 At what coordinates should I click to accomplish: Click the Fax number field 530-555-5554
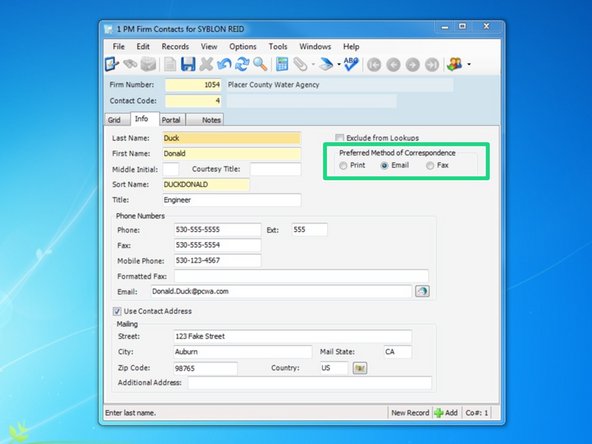217,245
